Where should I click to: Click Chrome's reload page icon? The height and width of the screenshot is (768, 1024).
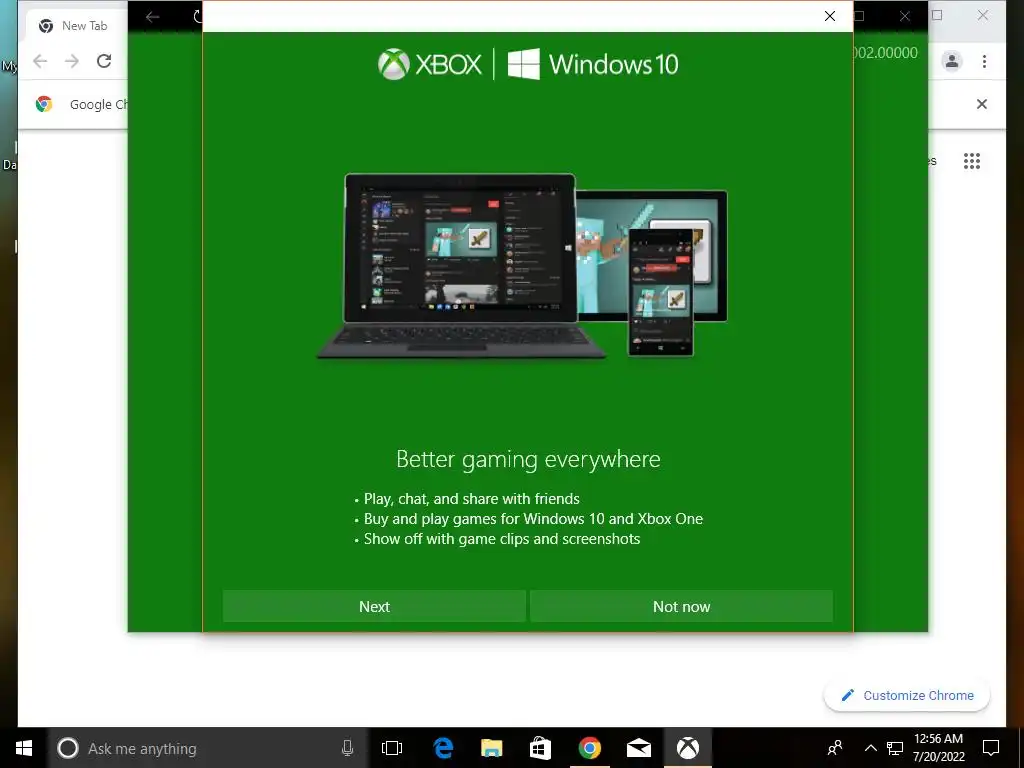pos(104,61)
